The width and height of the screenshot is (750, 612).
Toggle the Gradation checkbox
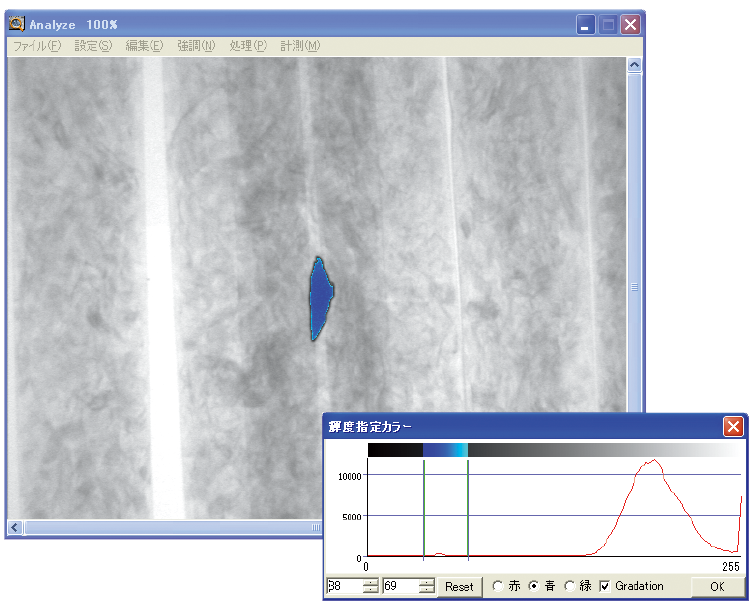click(604, 586)
